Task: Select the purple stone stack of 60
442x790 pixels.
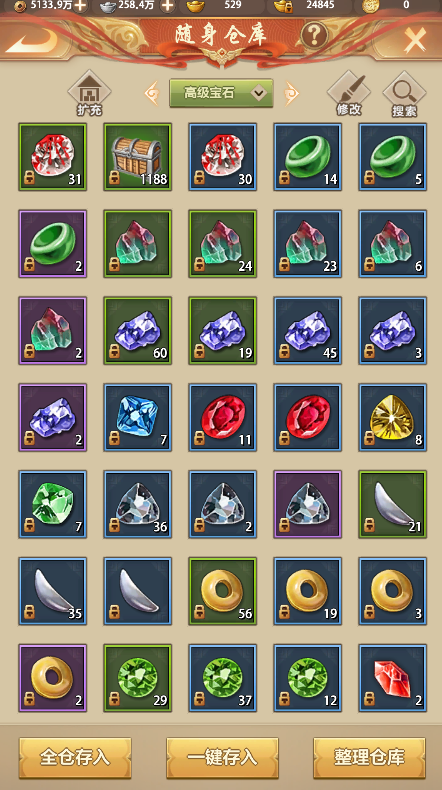Action: pos(138,331)
